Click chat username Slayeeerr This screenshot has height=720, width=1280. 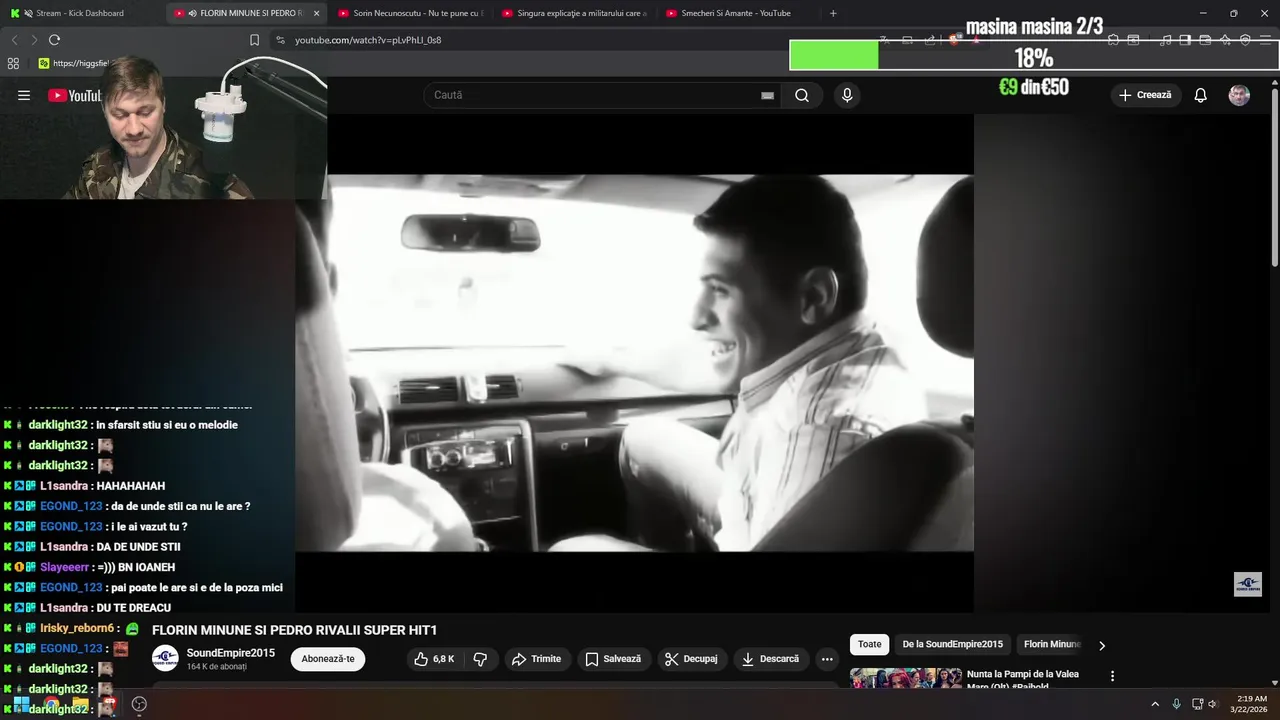coord(65,567)
